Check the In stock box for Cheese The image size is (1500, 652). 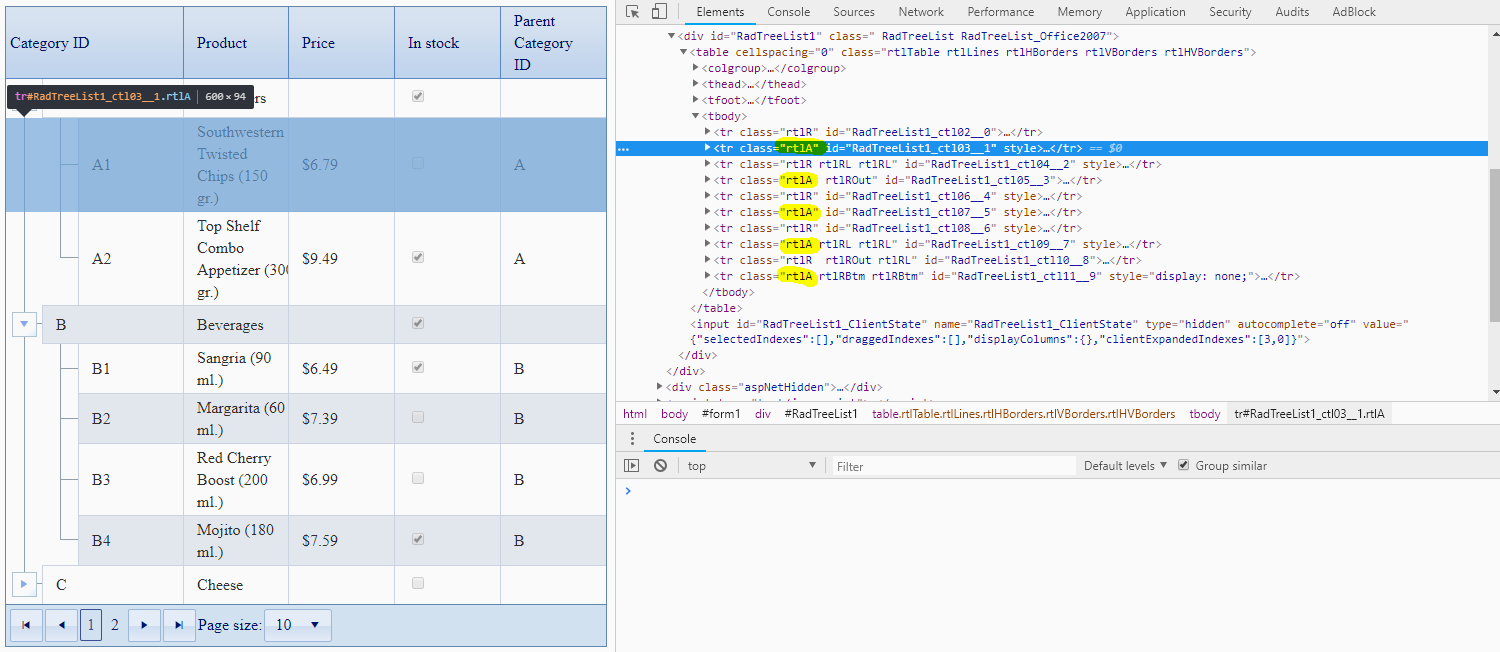pyautogui.click(x=418, y=584)
